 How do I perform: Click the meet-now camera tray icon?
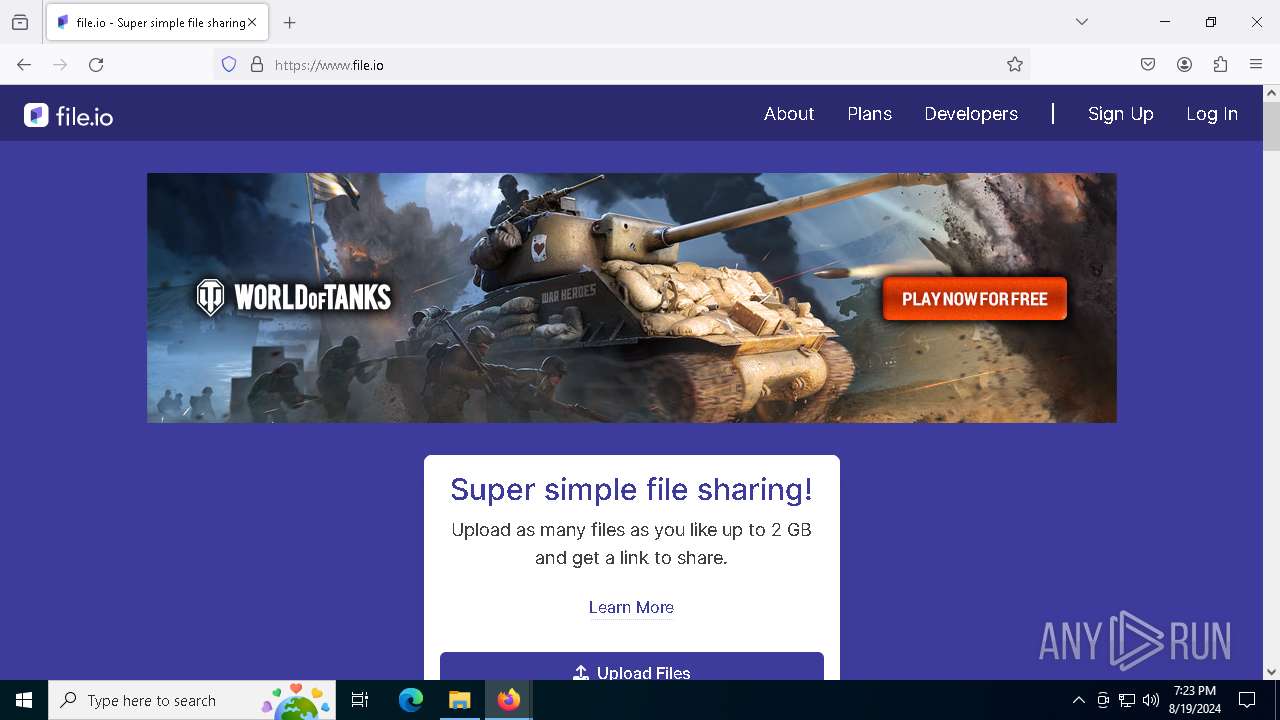click(x=1103, y=700)
